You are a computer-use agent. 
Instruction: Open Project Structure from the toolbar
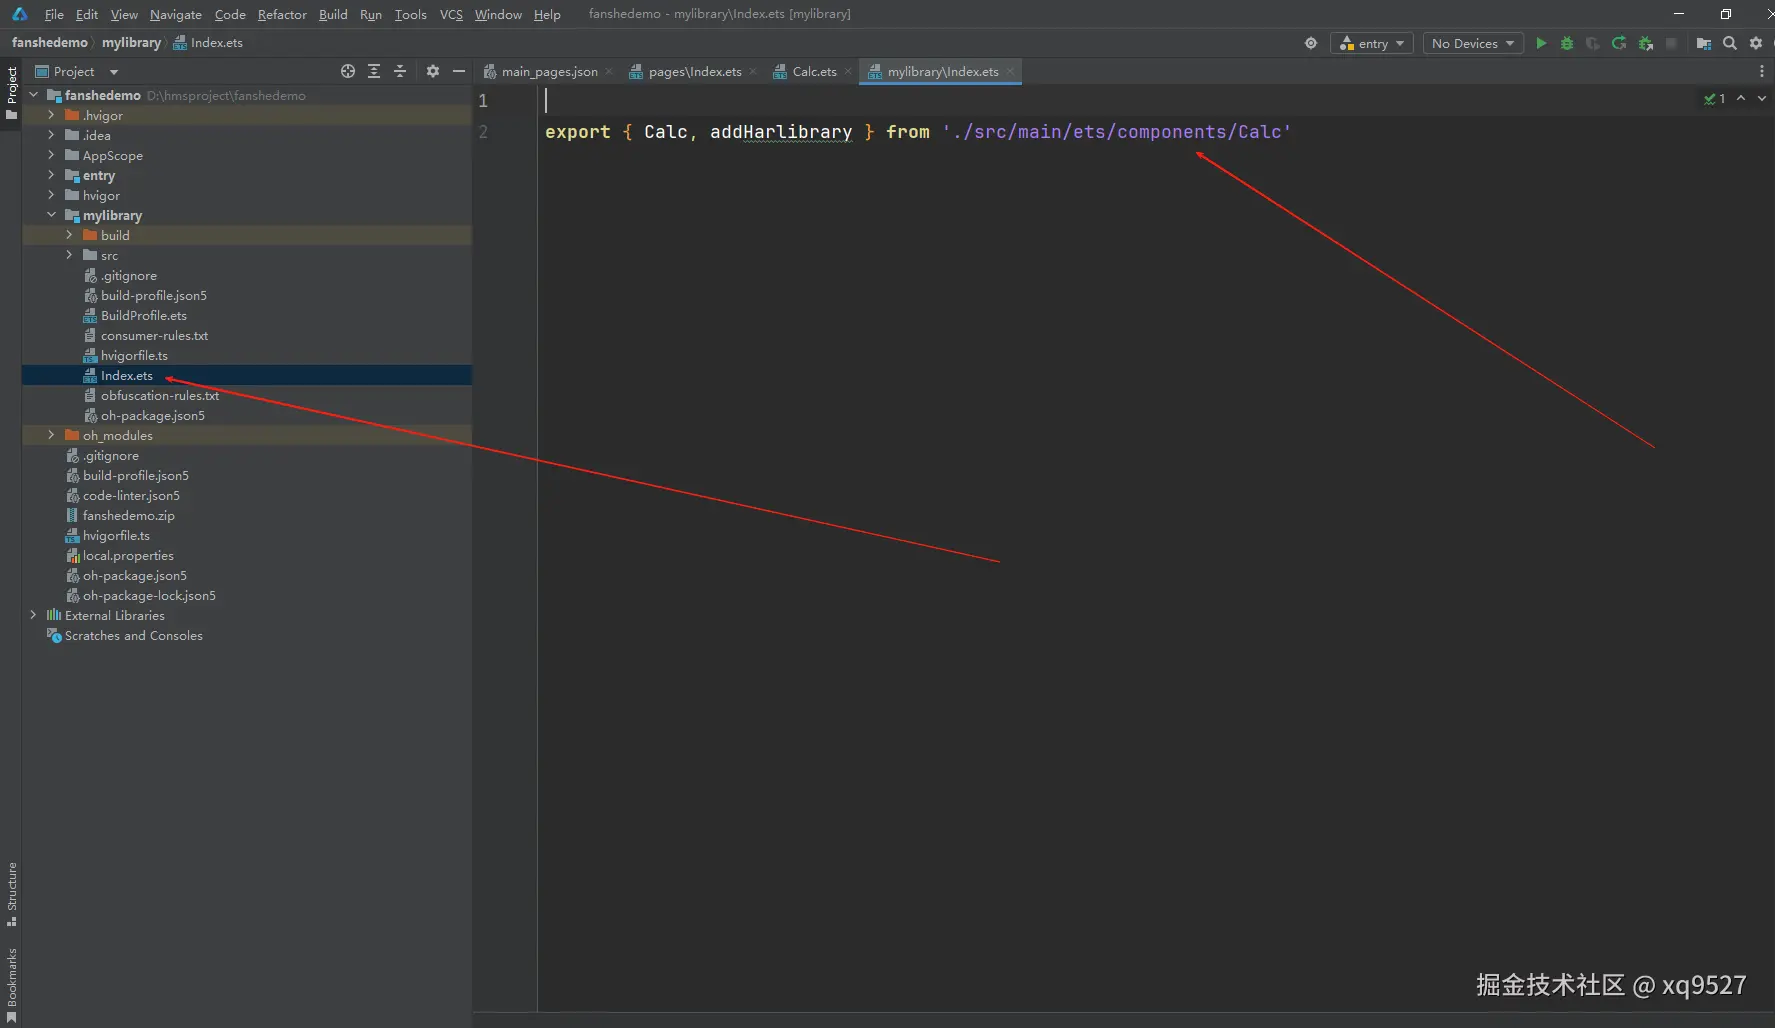click(1704, 43)
